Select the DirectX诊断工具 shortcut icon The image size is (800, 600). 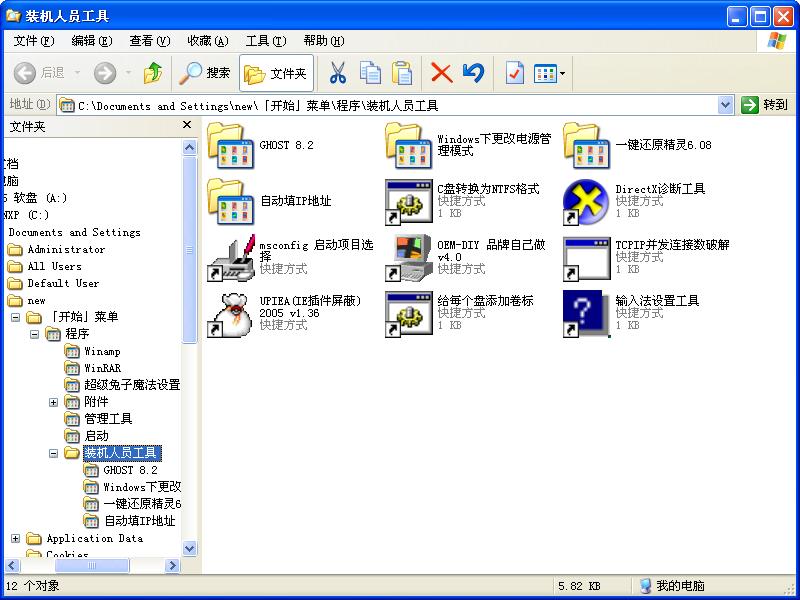586,202
